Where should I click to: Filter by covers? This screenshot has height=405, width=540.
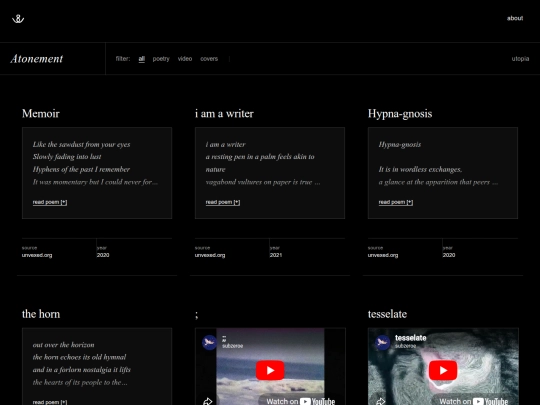(209, 59)
